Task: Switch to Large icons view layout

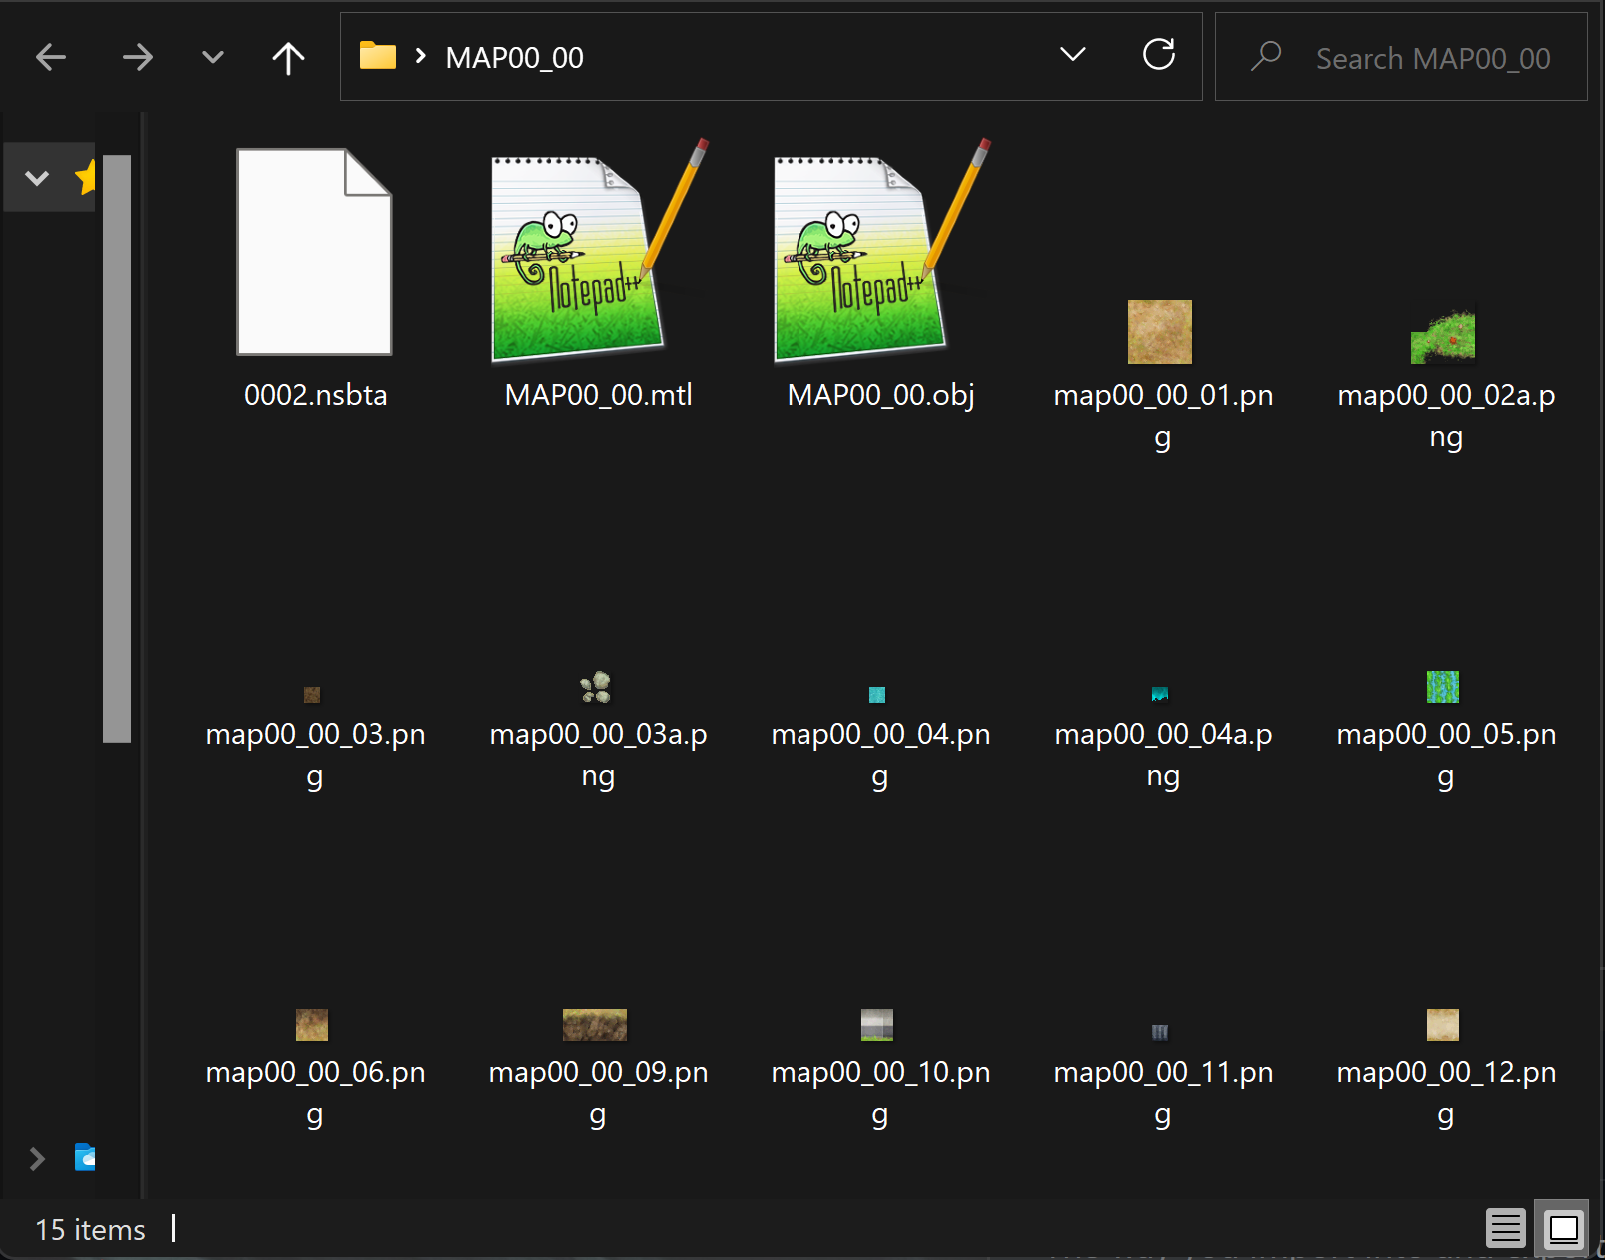Action: (1563, 1228)
